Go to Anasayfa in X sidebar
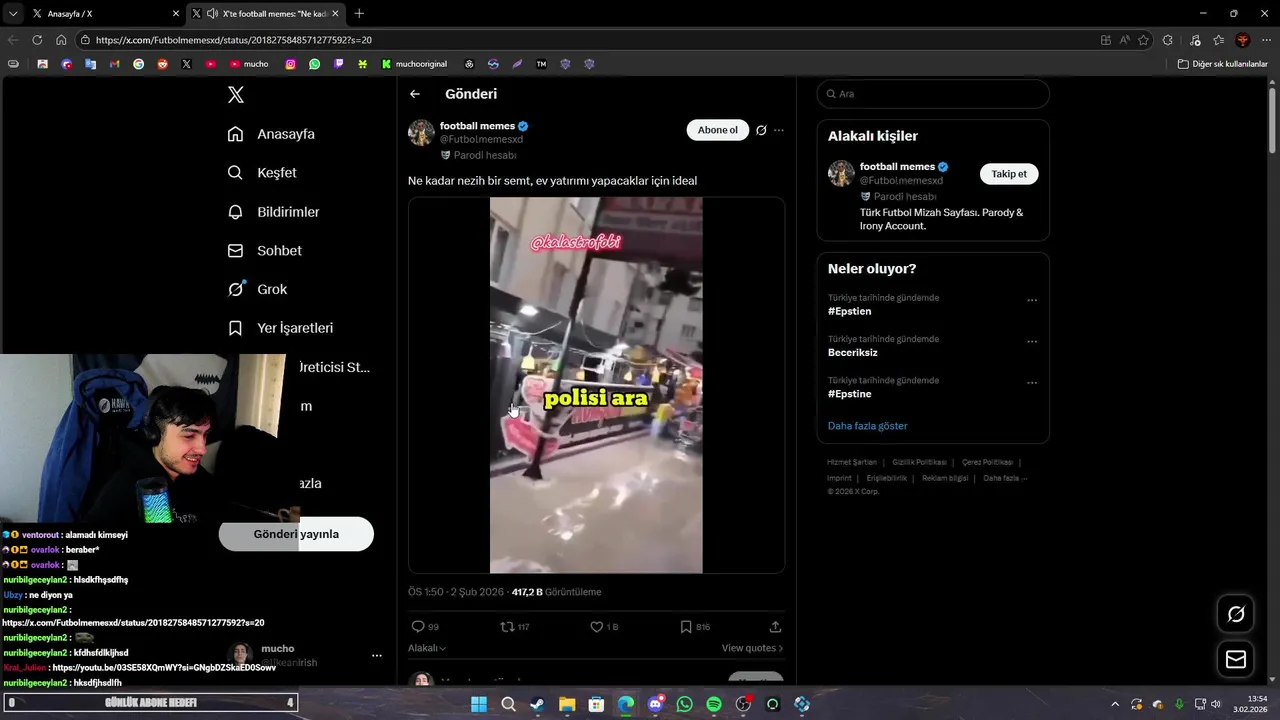Image resolution: width=1280 pixels, height=720 pixels. tap(271, 134)
